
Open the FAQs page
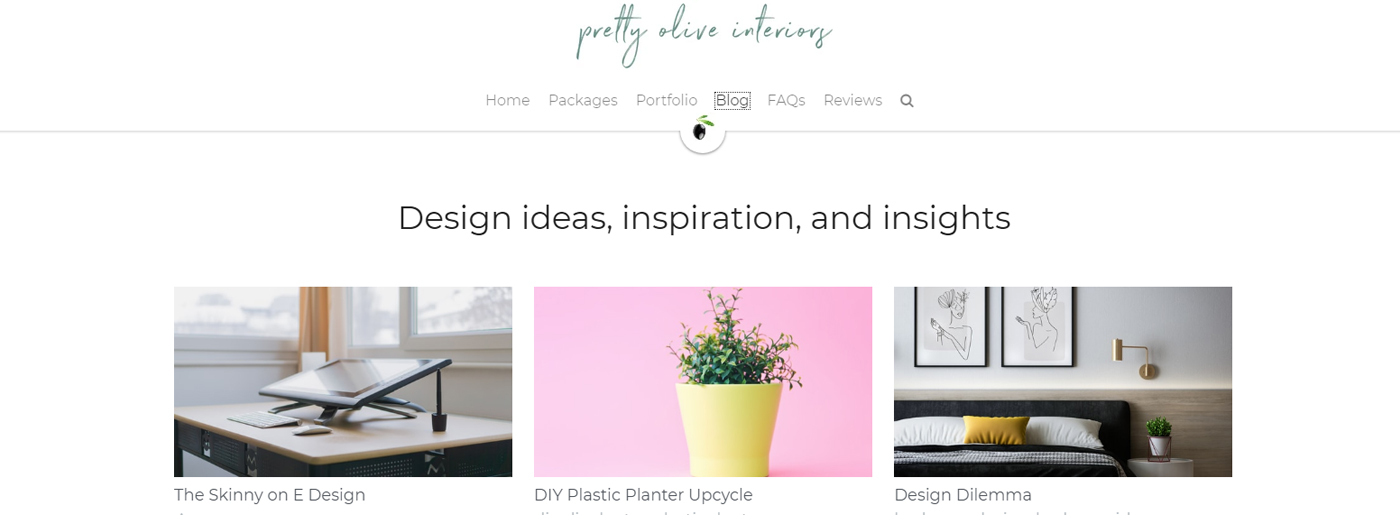click(786, 101)
